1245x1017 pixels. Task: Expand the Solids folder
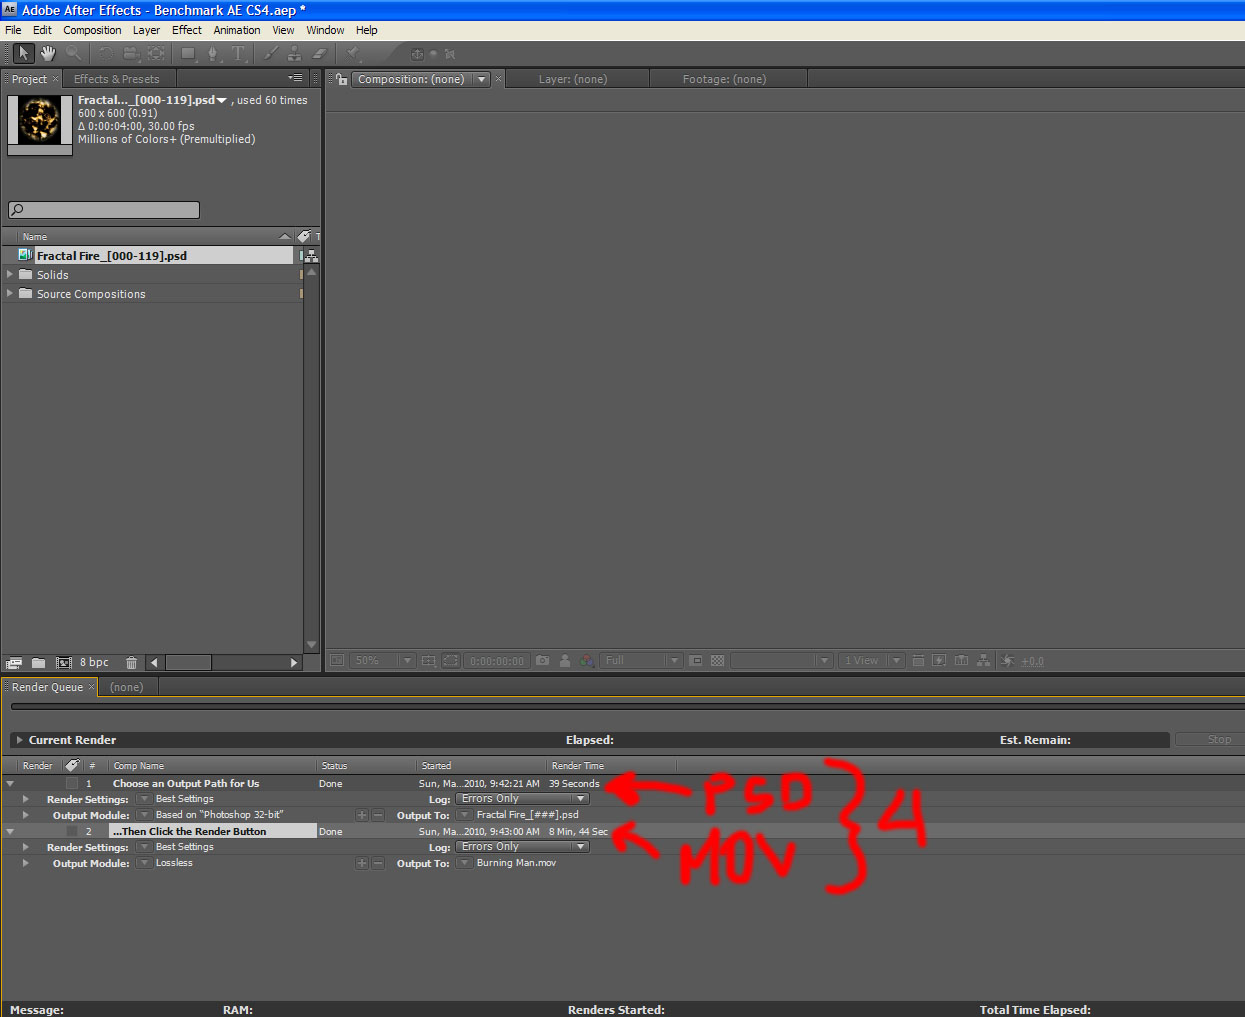10,274
